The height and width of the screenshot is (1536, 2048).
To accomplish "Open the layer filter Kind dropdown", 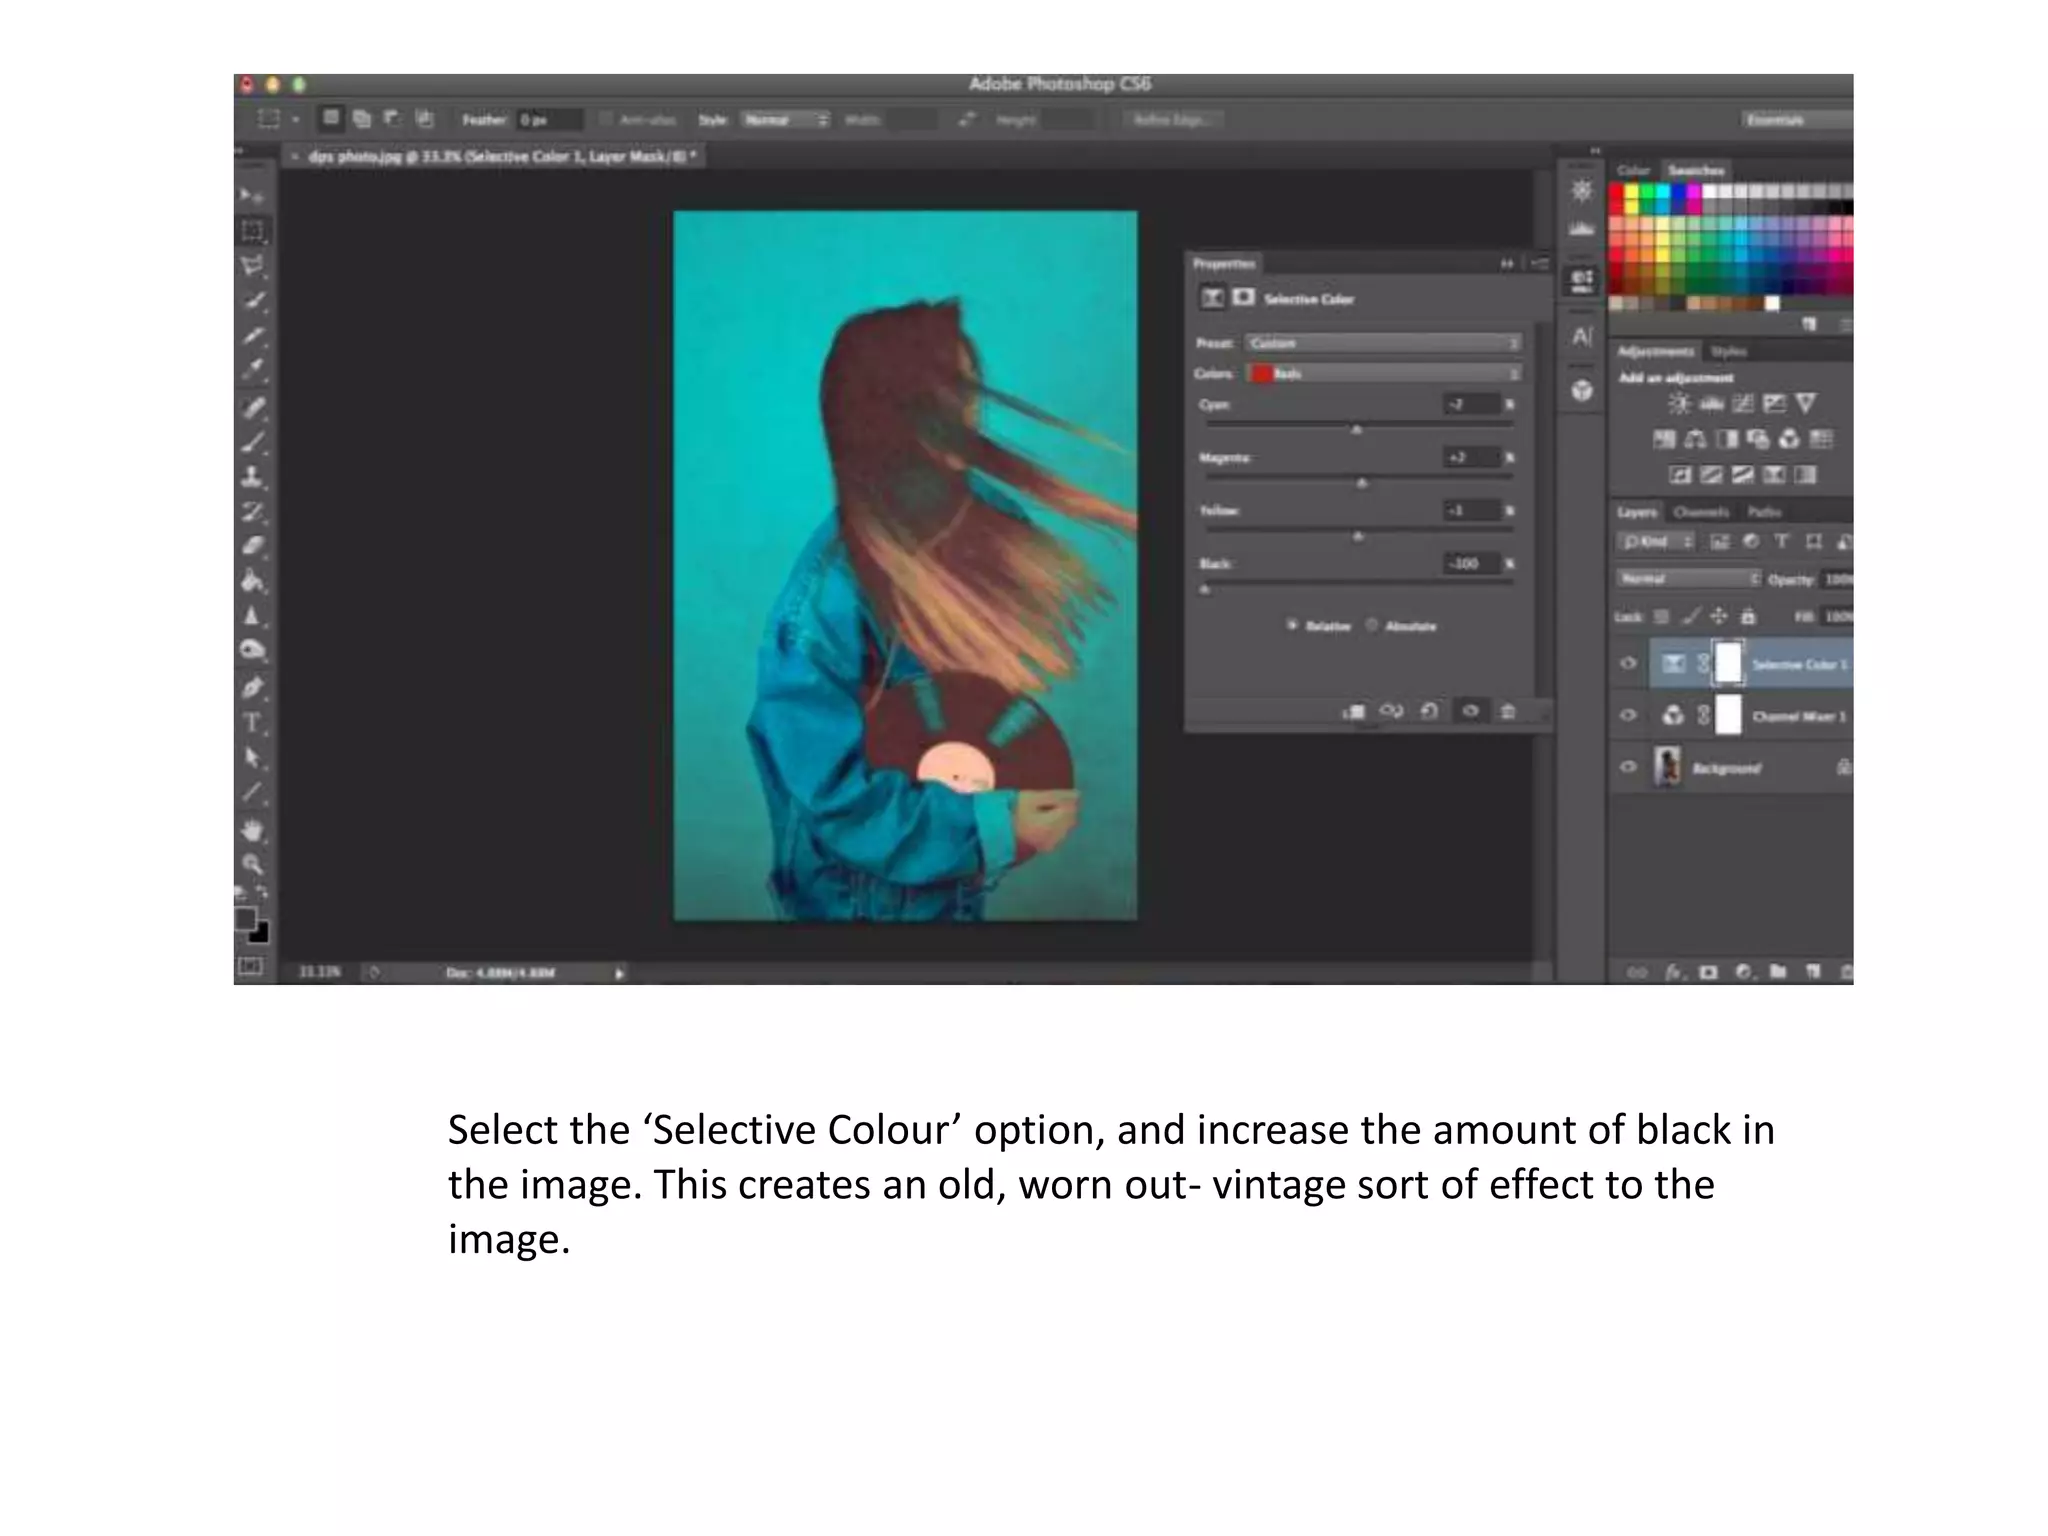I will [x=1656, y=542].
